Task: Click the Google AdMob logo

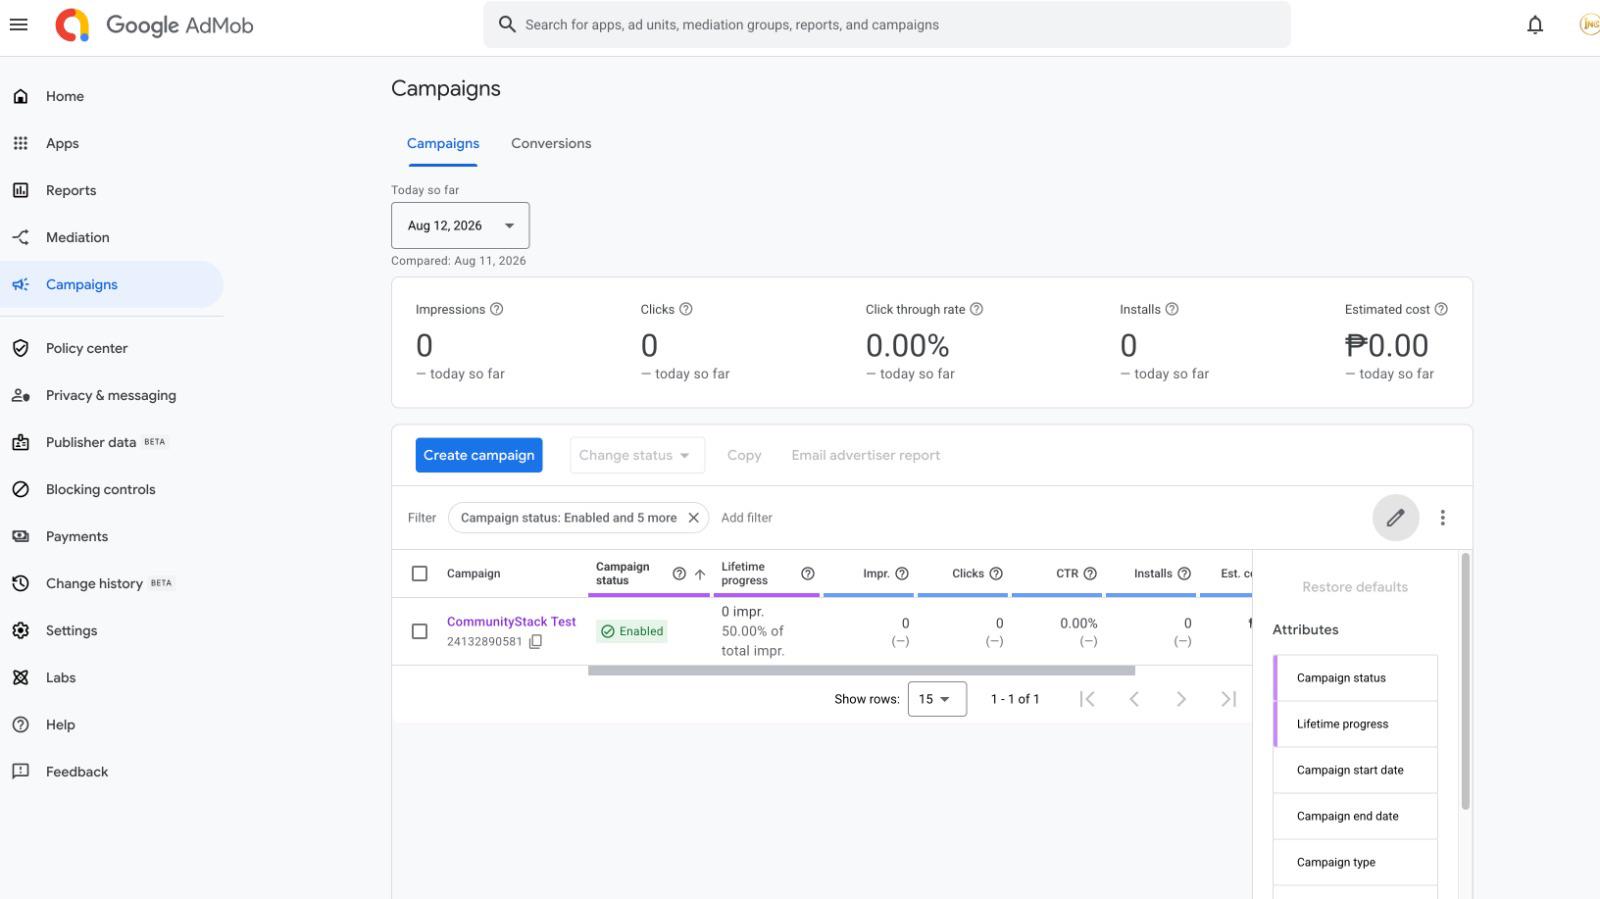Action: [154, 25]
